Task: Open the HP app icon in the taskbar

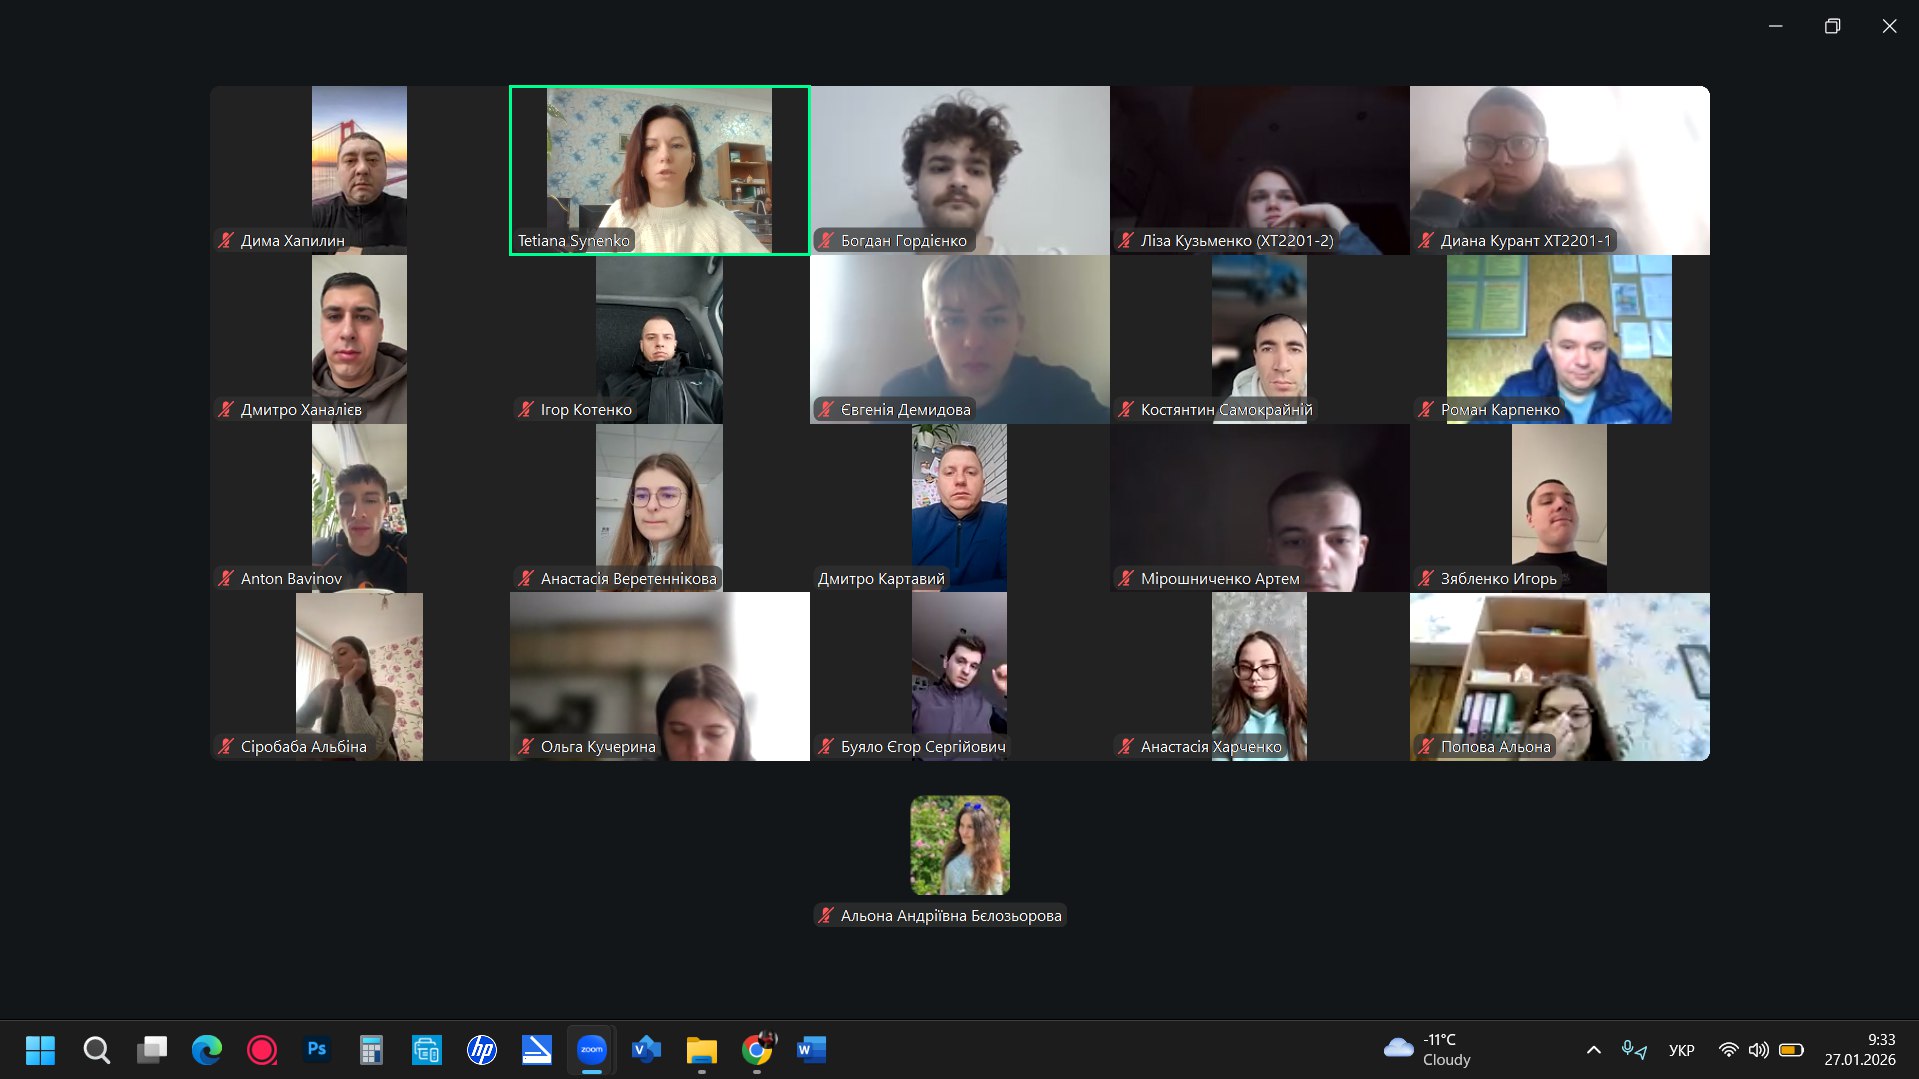Action: 482,1049
